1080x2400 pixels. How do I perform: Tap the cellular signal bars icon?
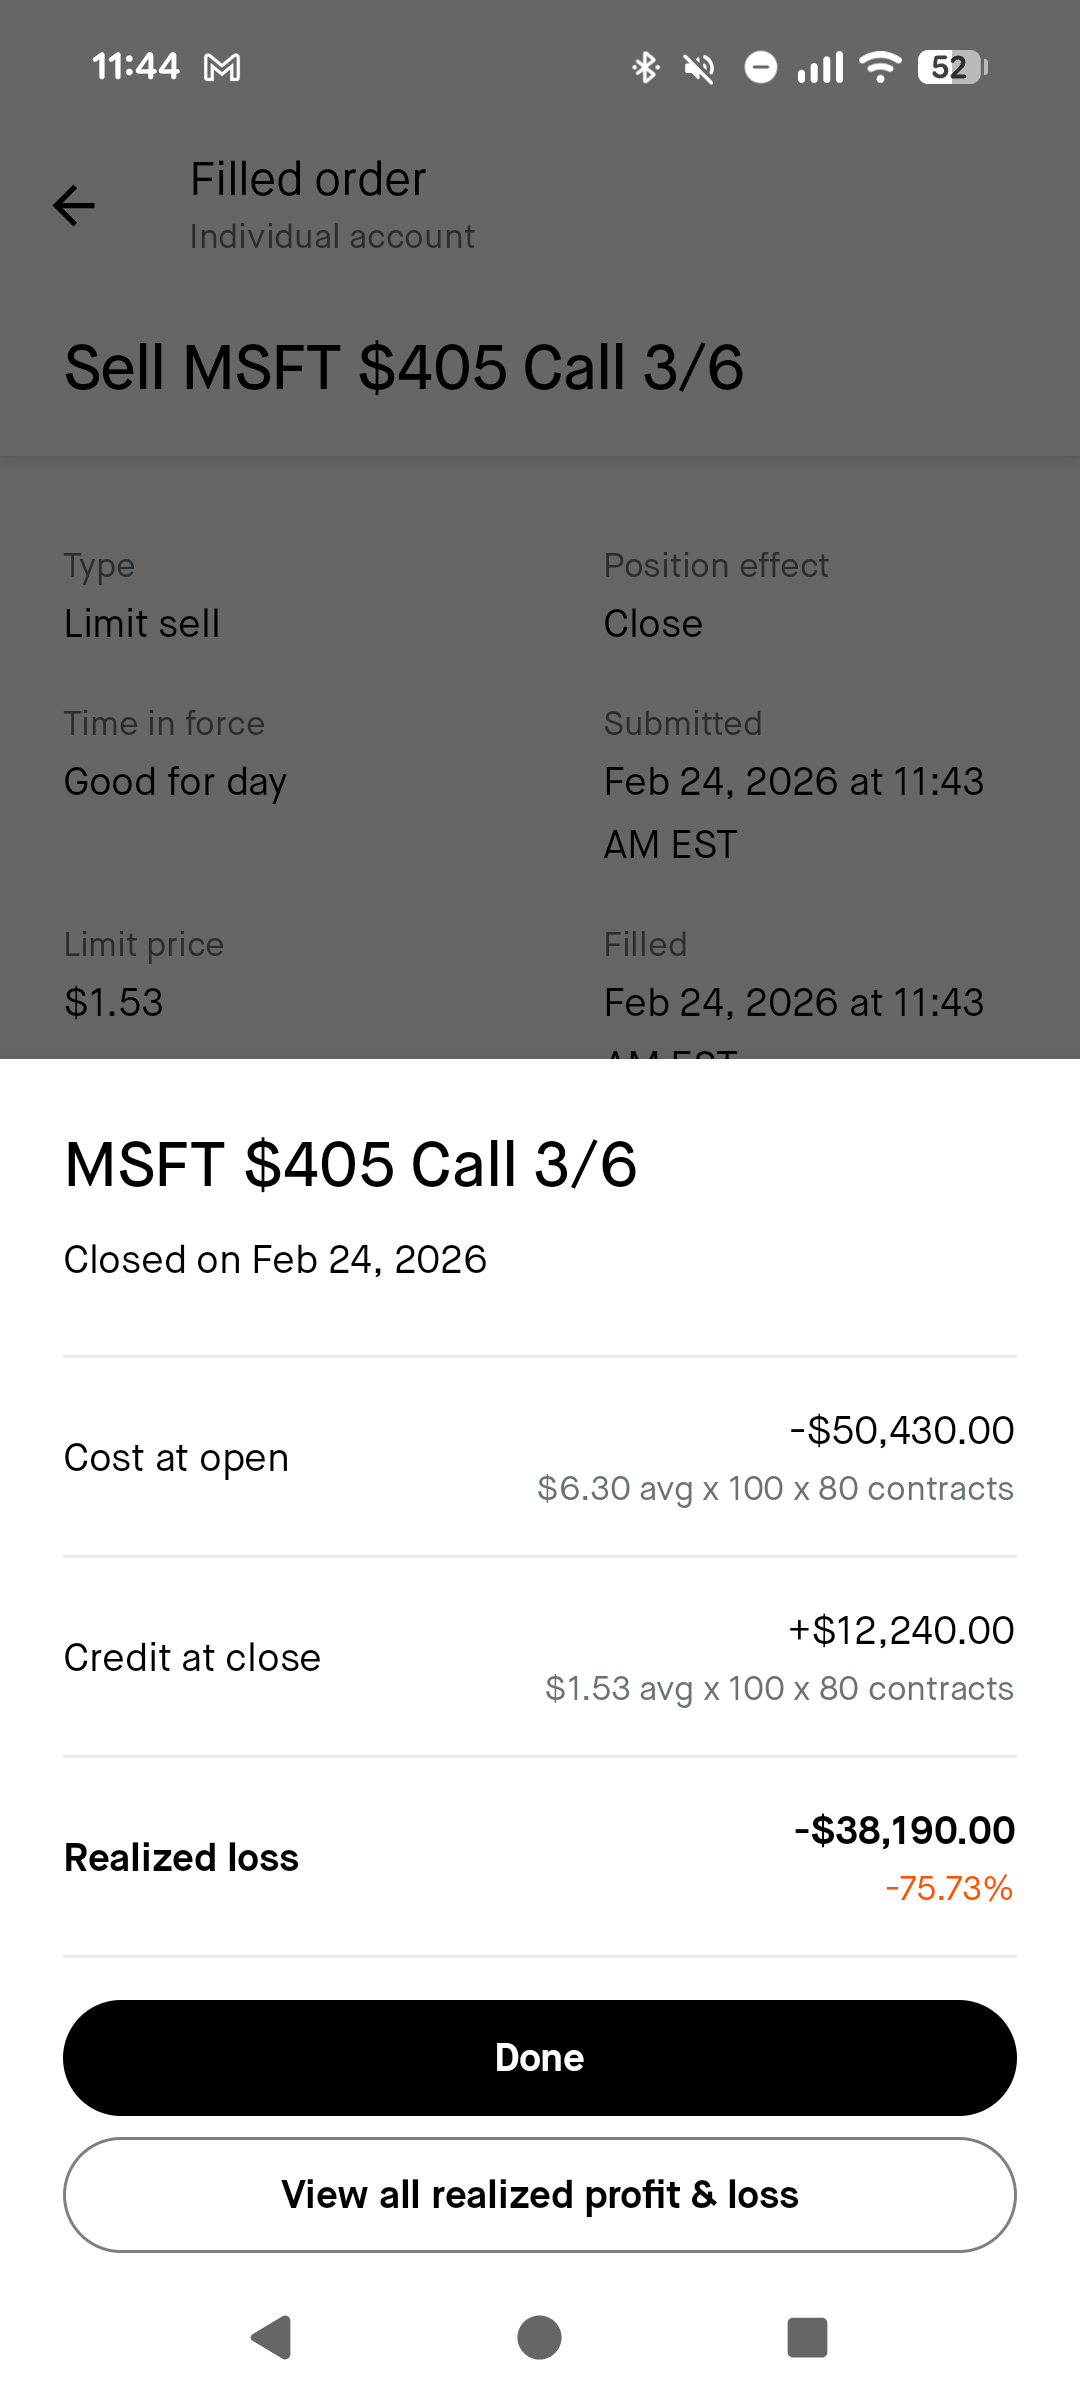pyautogui.click(x=820, y=68)
